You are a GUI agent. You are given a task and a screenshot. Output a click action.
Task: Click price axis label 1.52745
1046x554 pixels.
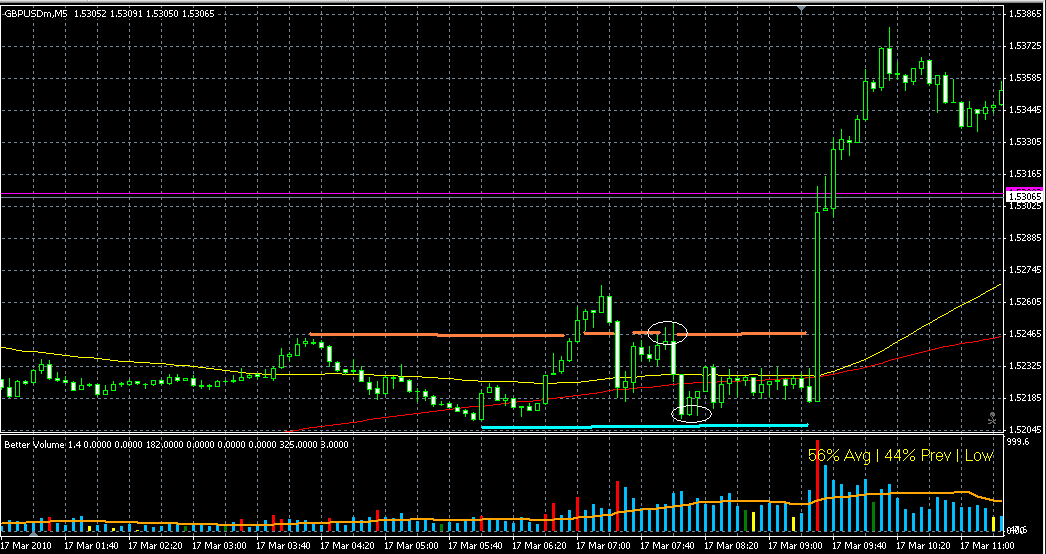(1025, 270)
